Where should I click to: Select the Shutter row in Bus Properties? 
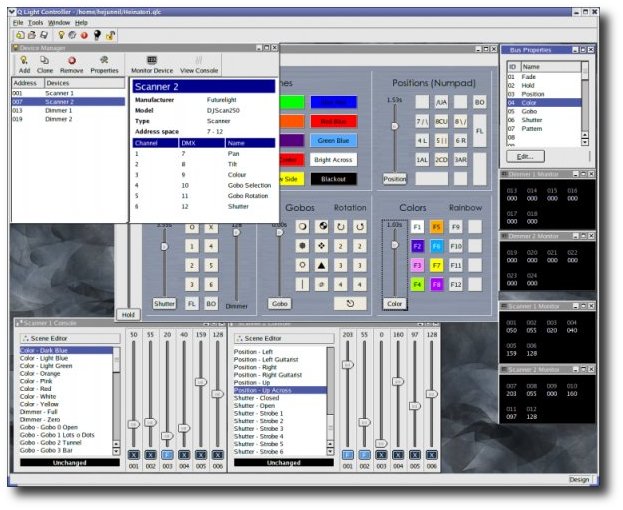pos(544,120)
